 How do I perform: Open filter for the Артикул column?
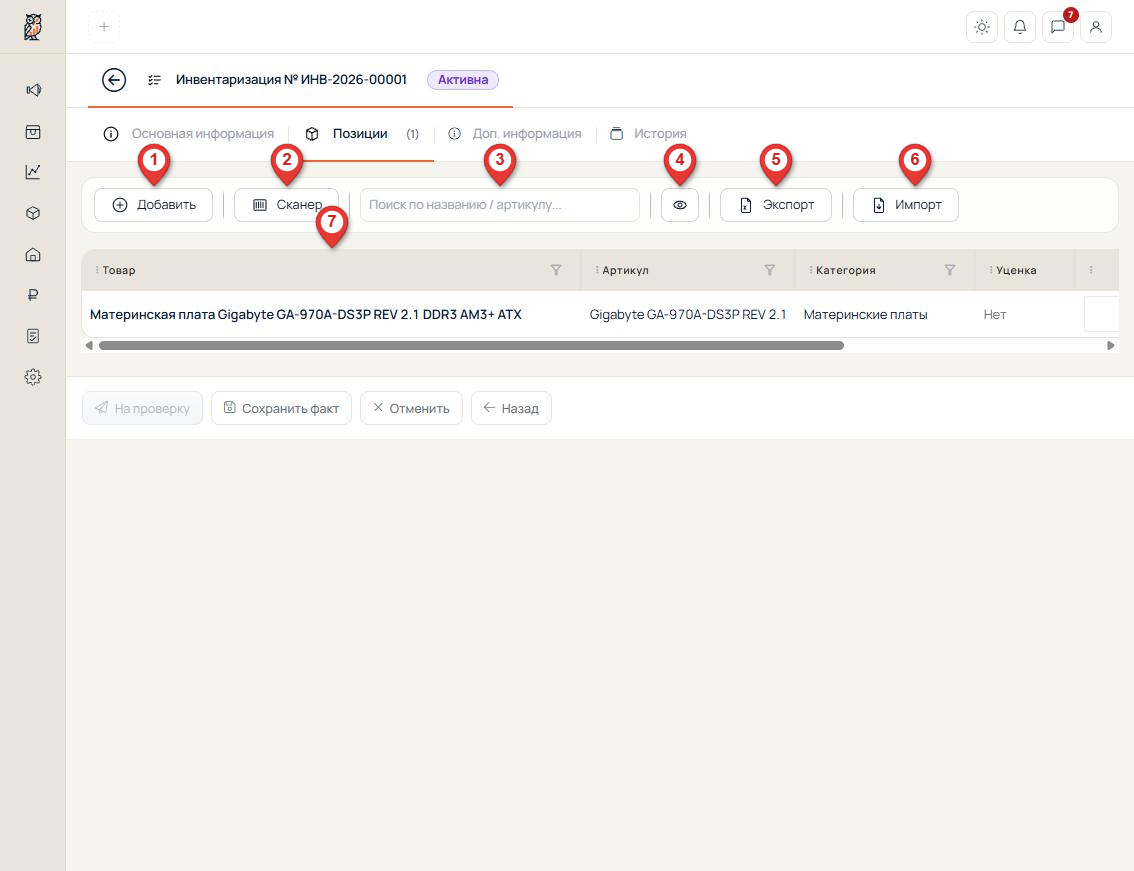(770, 270)
